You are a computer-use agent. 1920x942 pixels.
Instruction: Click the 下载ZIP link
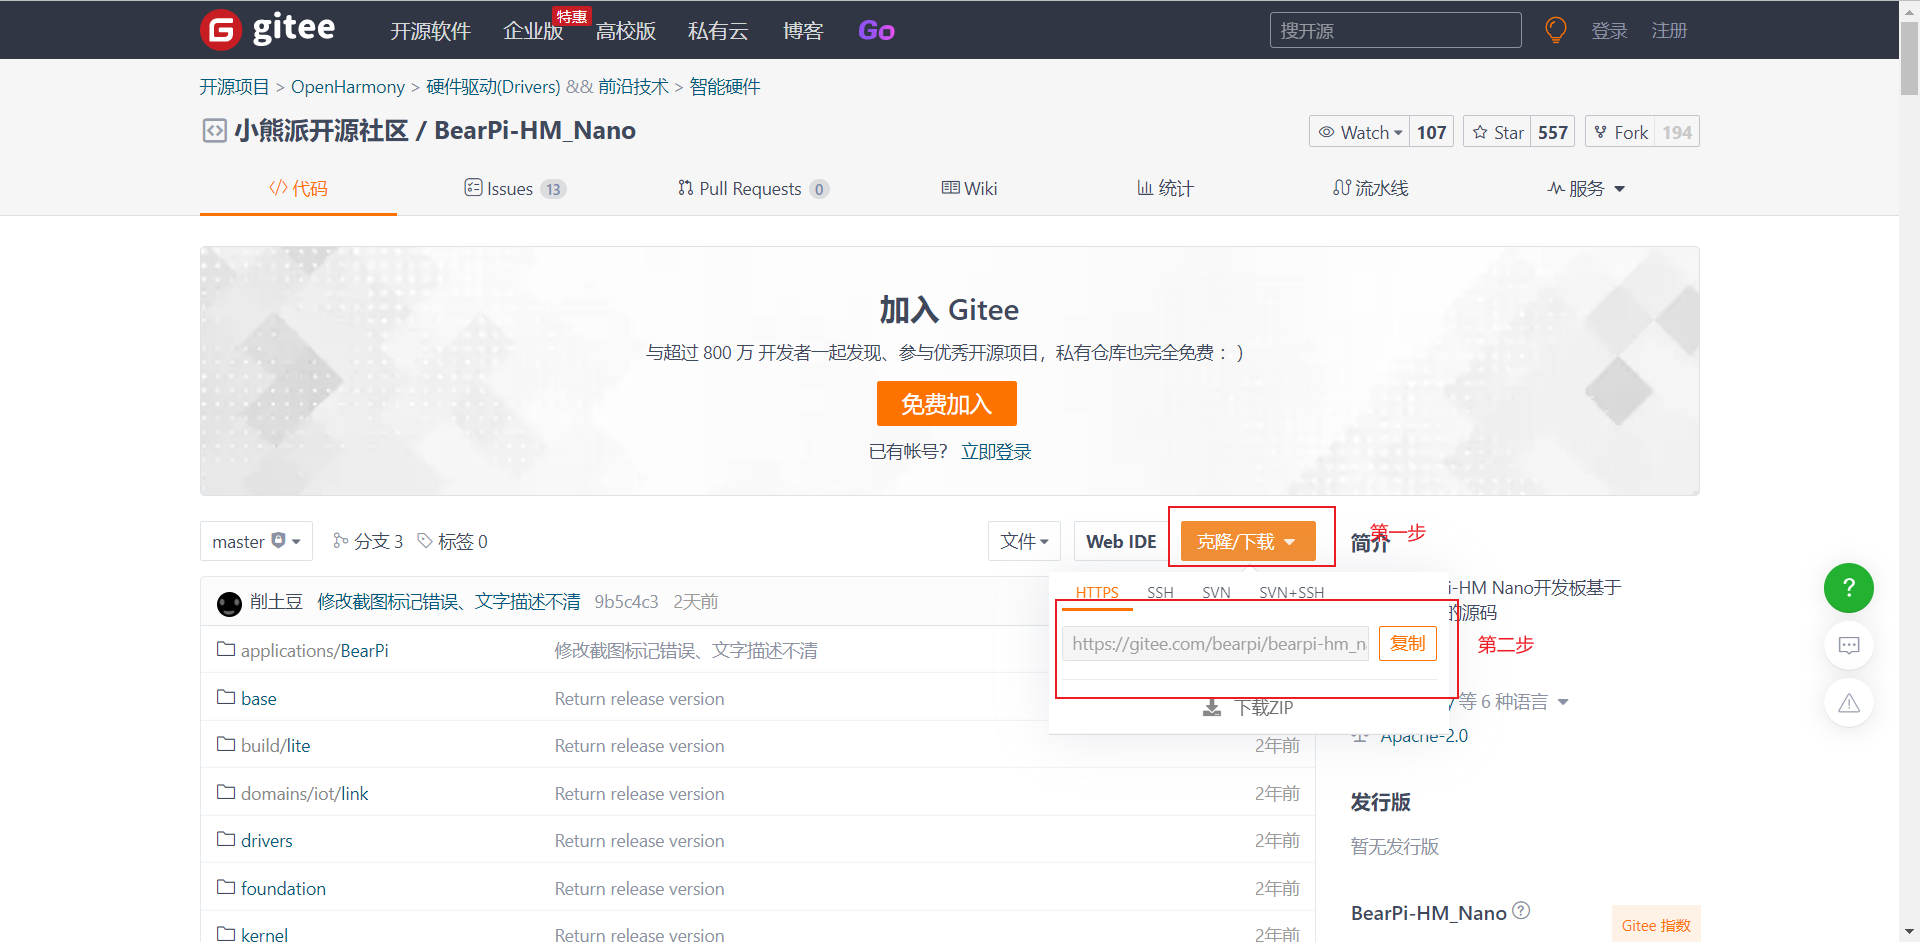tap(1264, 708)
